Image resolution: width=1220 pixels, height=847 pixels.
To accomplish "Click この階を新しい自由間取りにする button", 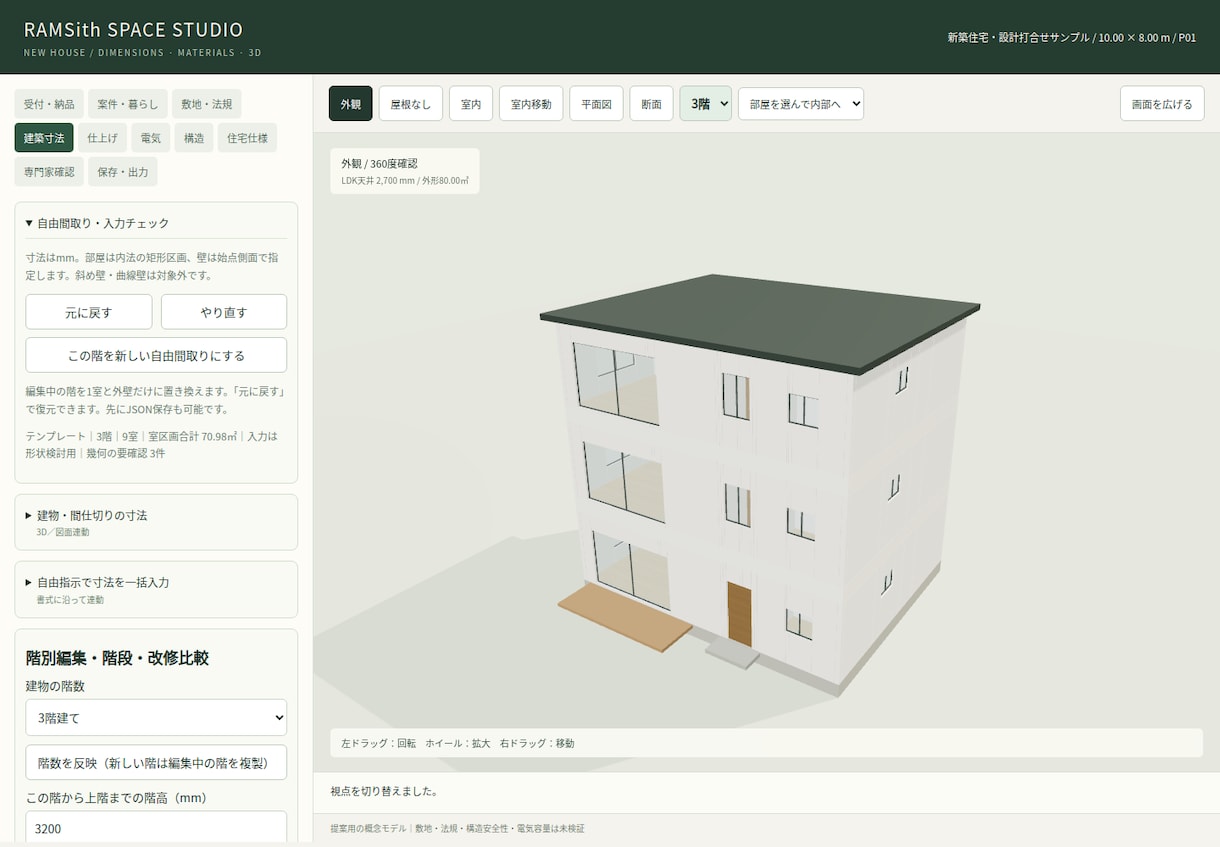I will (x=156, y=355).
